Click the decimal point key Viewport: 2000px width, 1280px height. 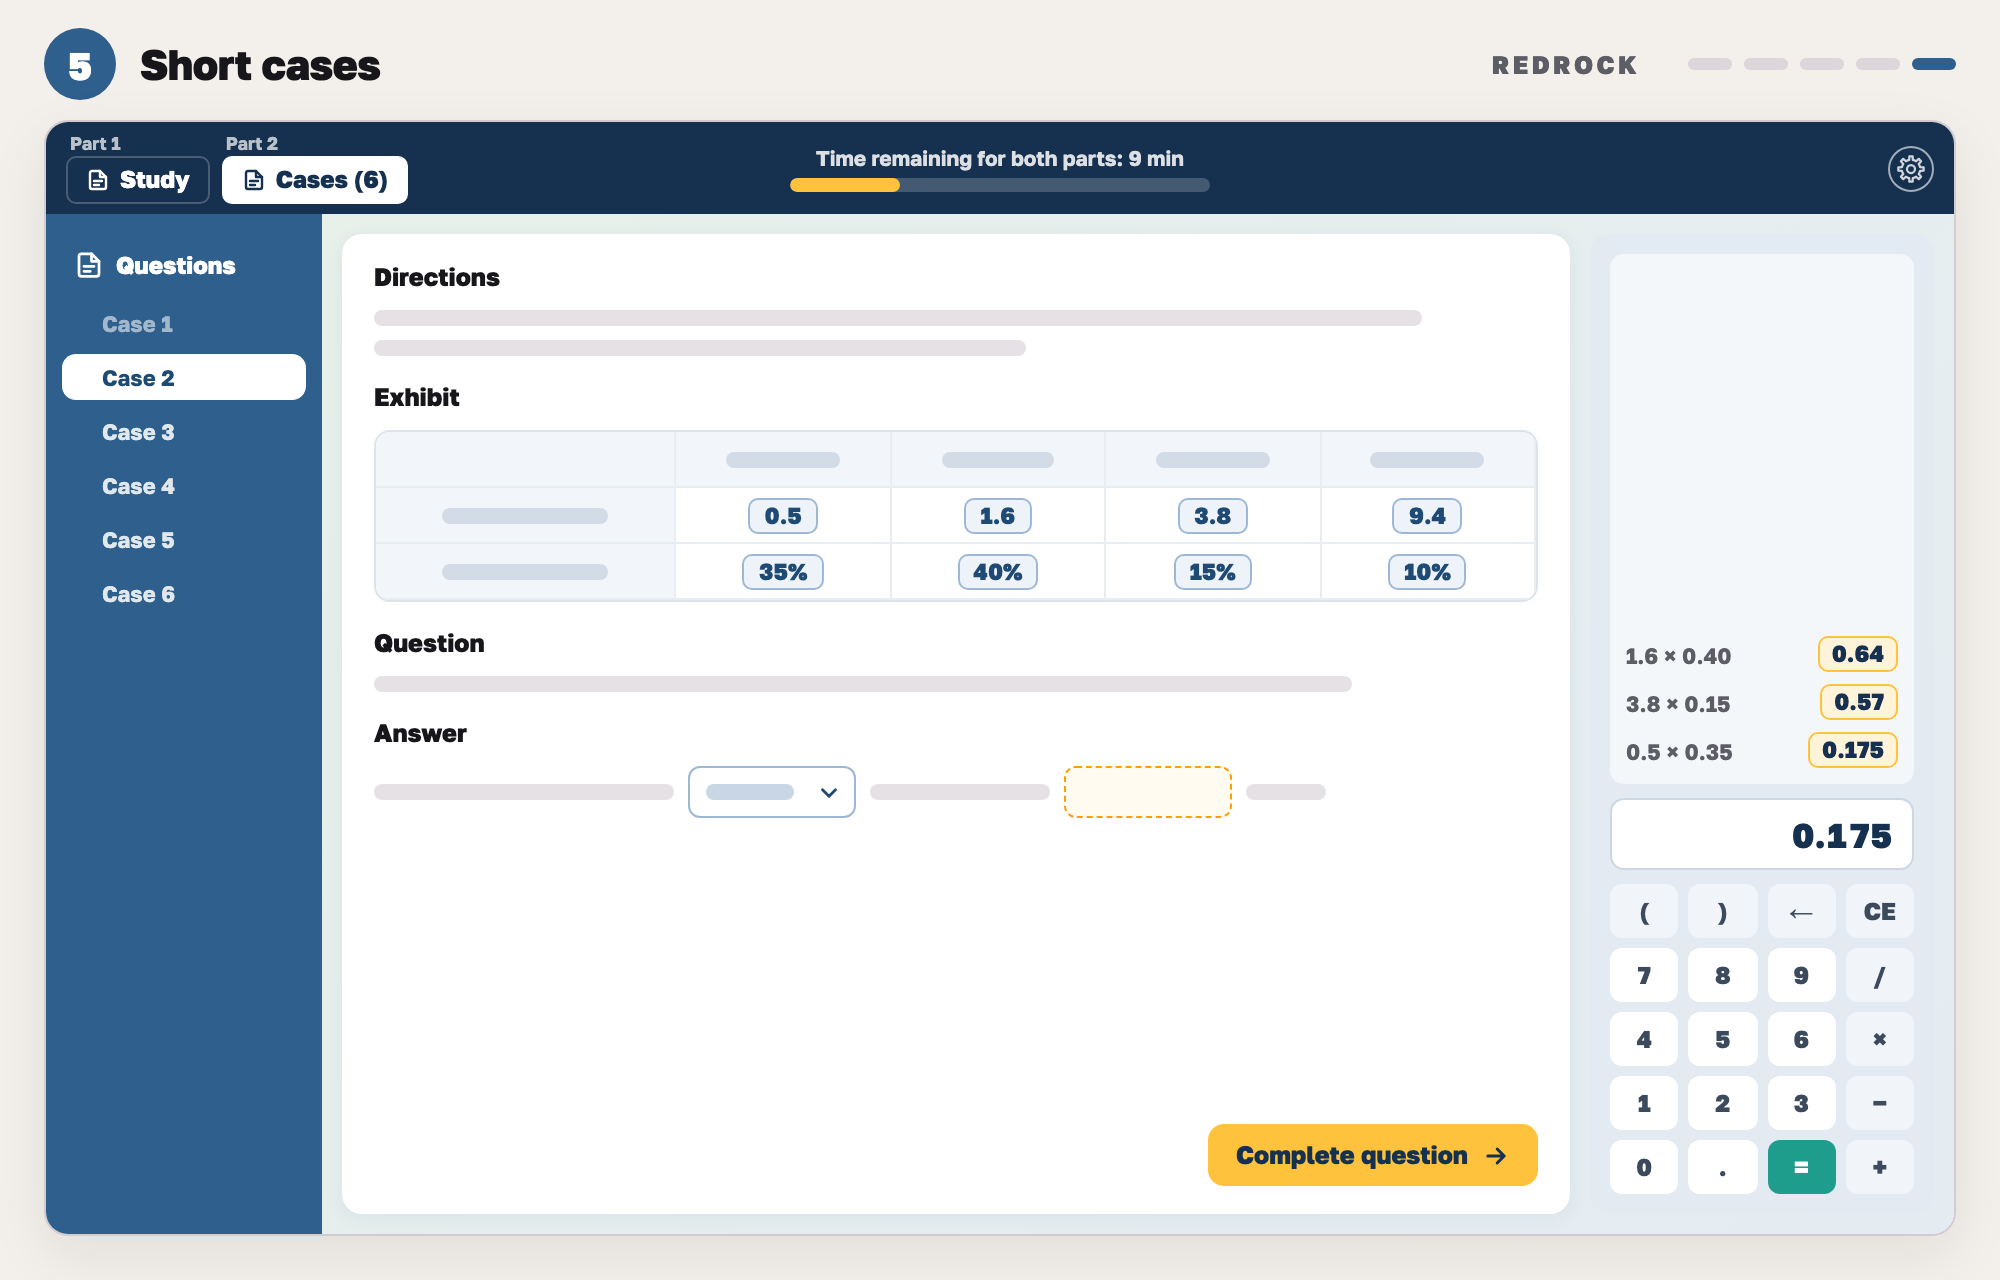click(x=1722, y=1167)
